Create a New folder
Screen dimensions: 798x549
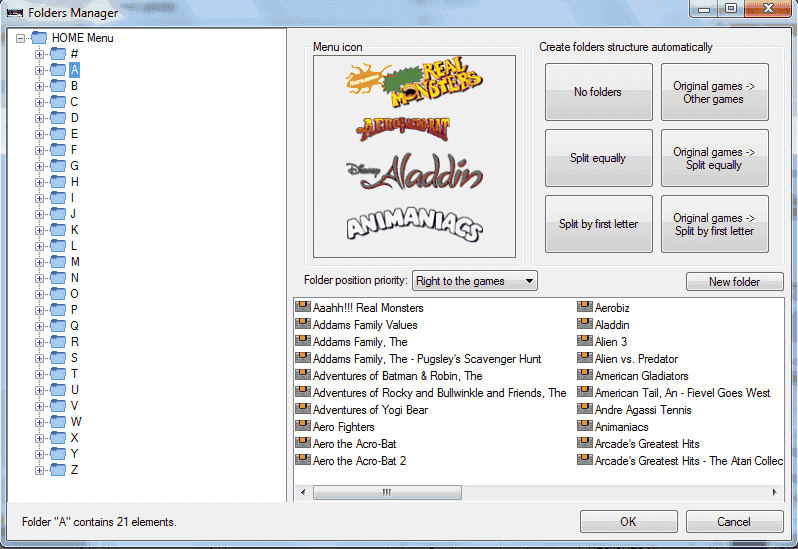click(734, 281)
